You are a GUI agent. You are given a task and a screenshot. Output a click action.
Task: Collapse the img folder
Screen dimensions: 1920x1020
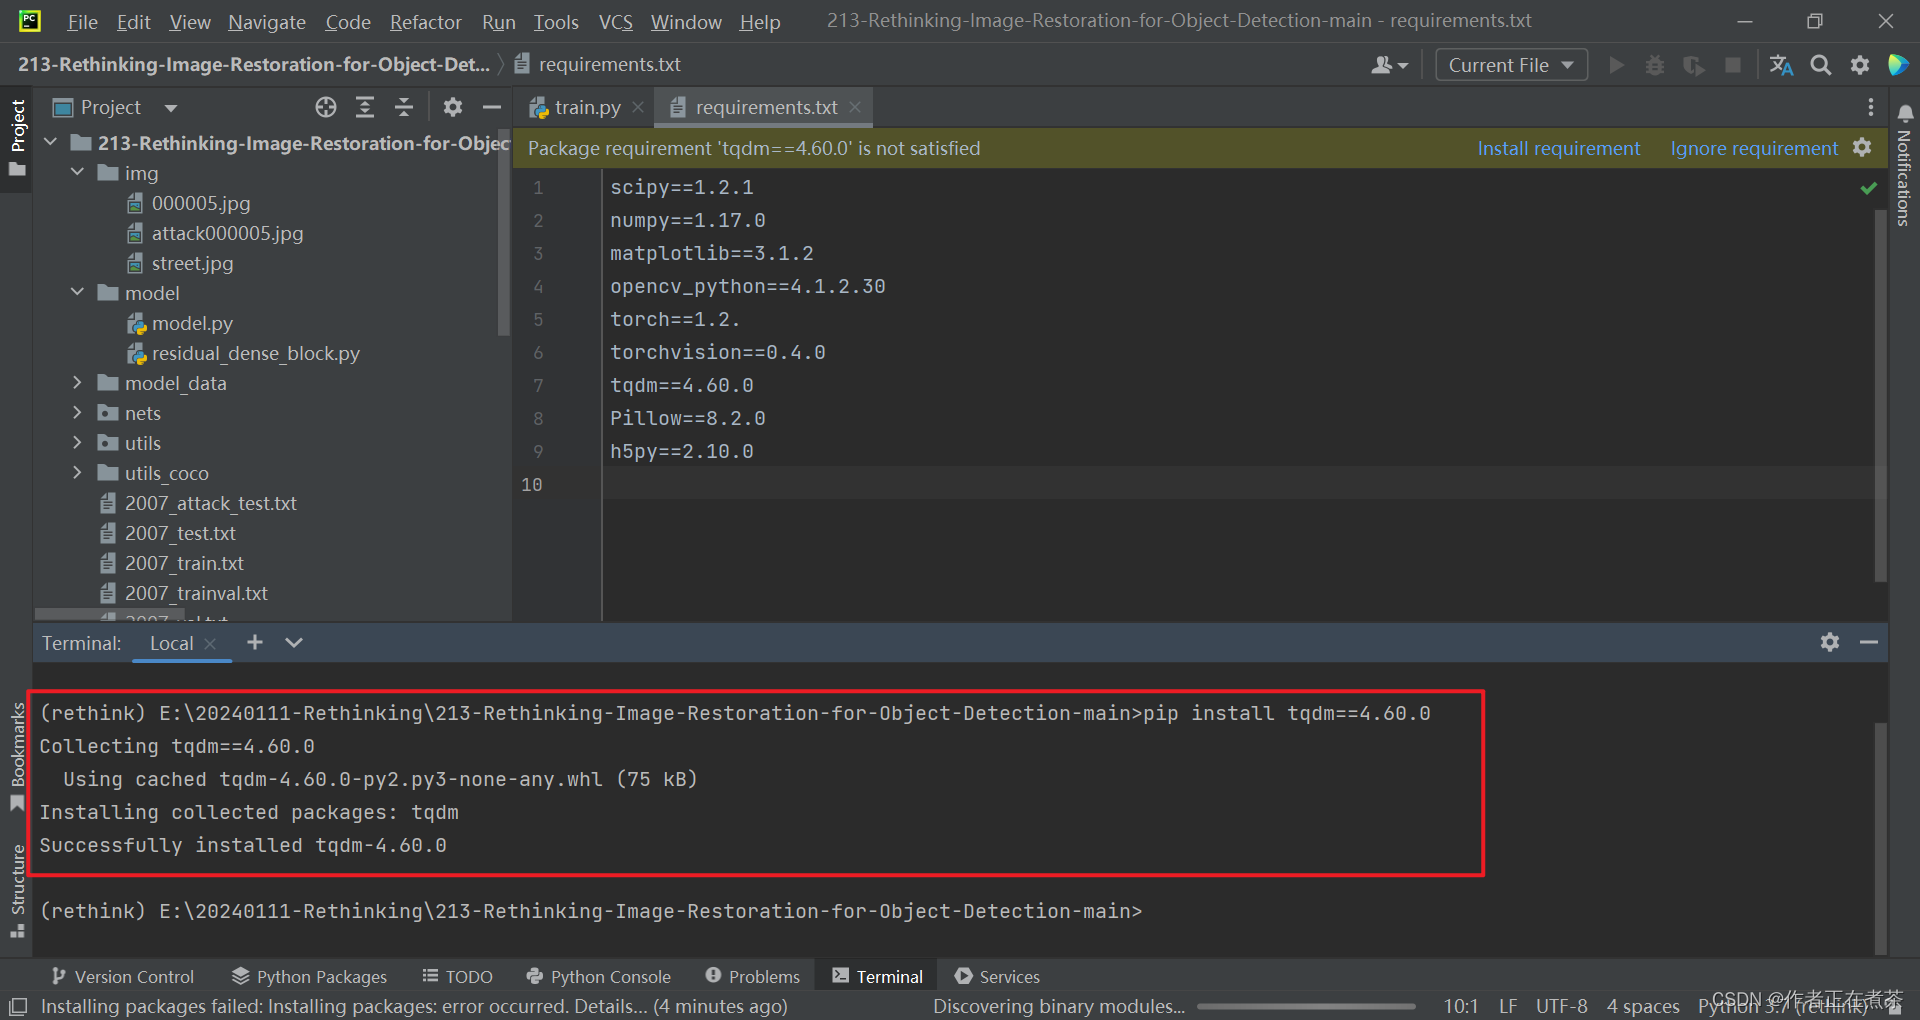coord(77,173)
